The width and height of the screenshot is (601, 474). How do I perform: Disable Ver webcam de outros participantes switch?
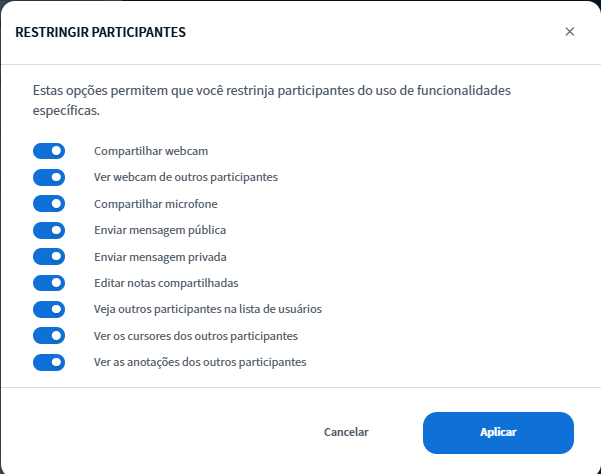[x=49, y=177]
